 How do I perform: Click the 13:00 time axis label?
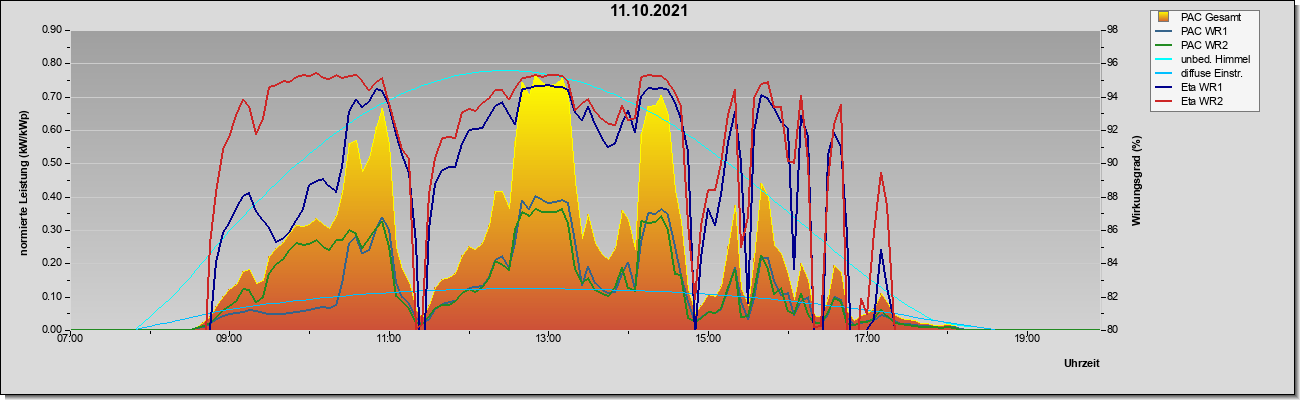(548, 338)
